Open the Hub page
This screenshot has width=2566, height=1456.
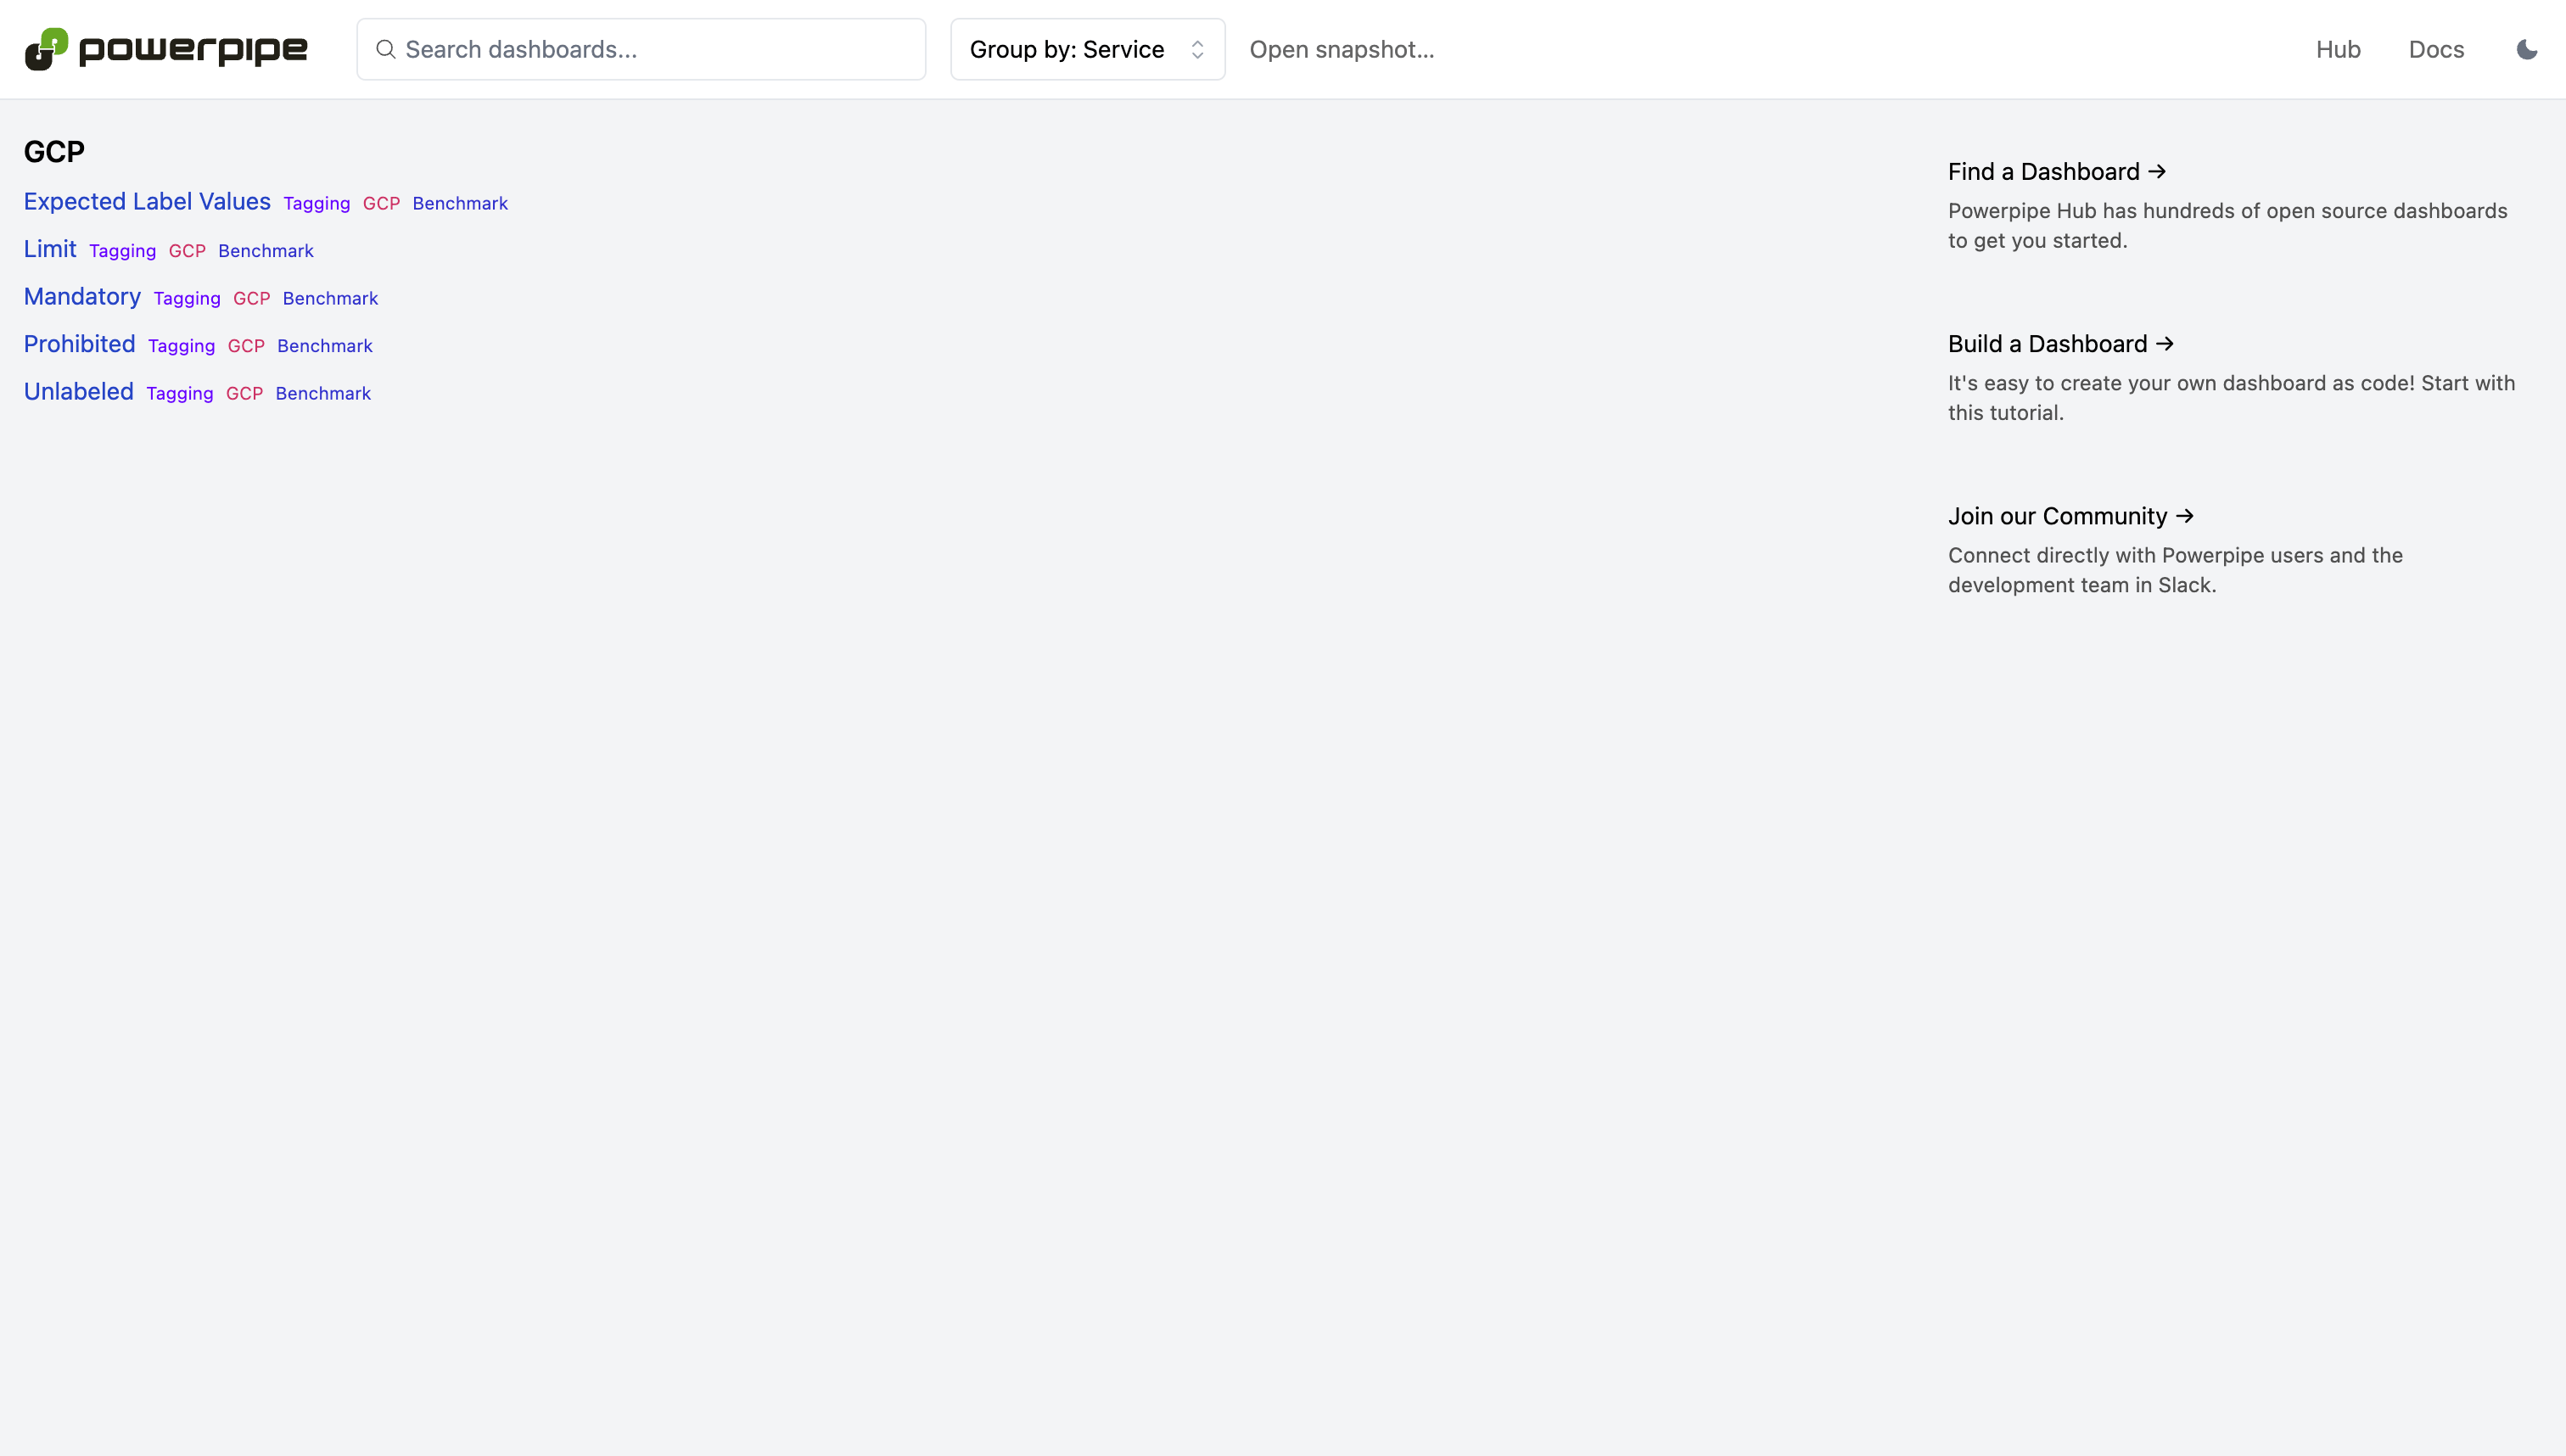(2338, 49)
